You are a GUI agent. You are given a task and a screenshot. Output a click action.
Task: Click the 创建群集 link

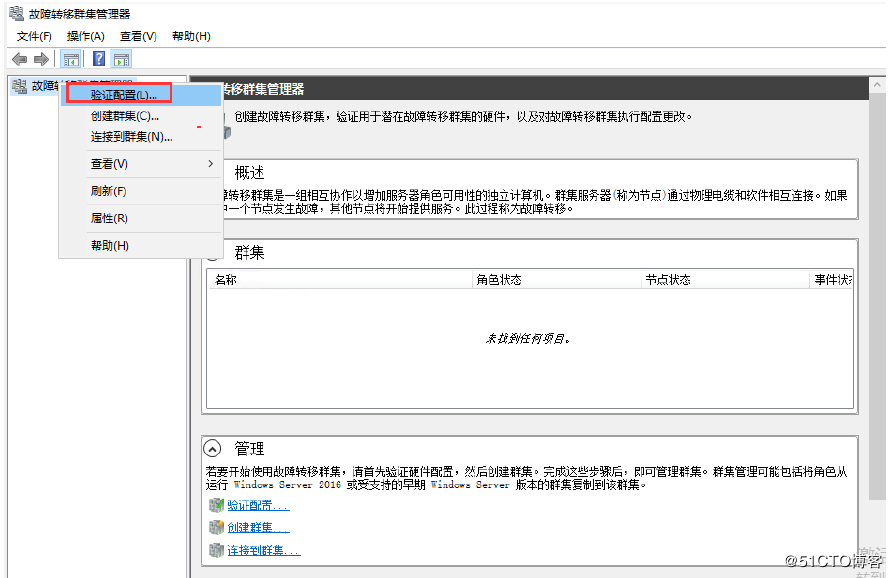click(x=250, y=527)
